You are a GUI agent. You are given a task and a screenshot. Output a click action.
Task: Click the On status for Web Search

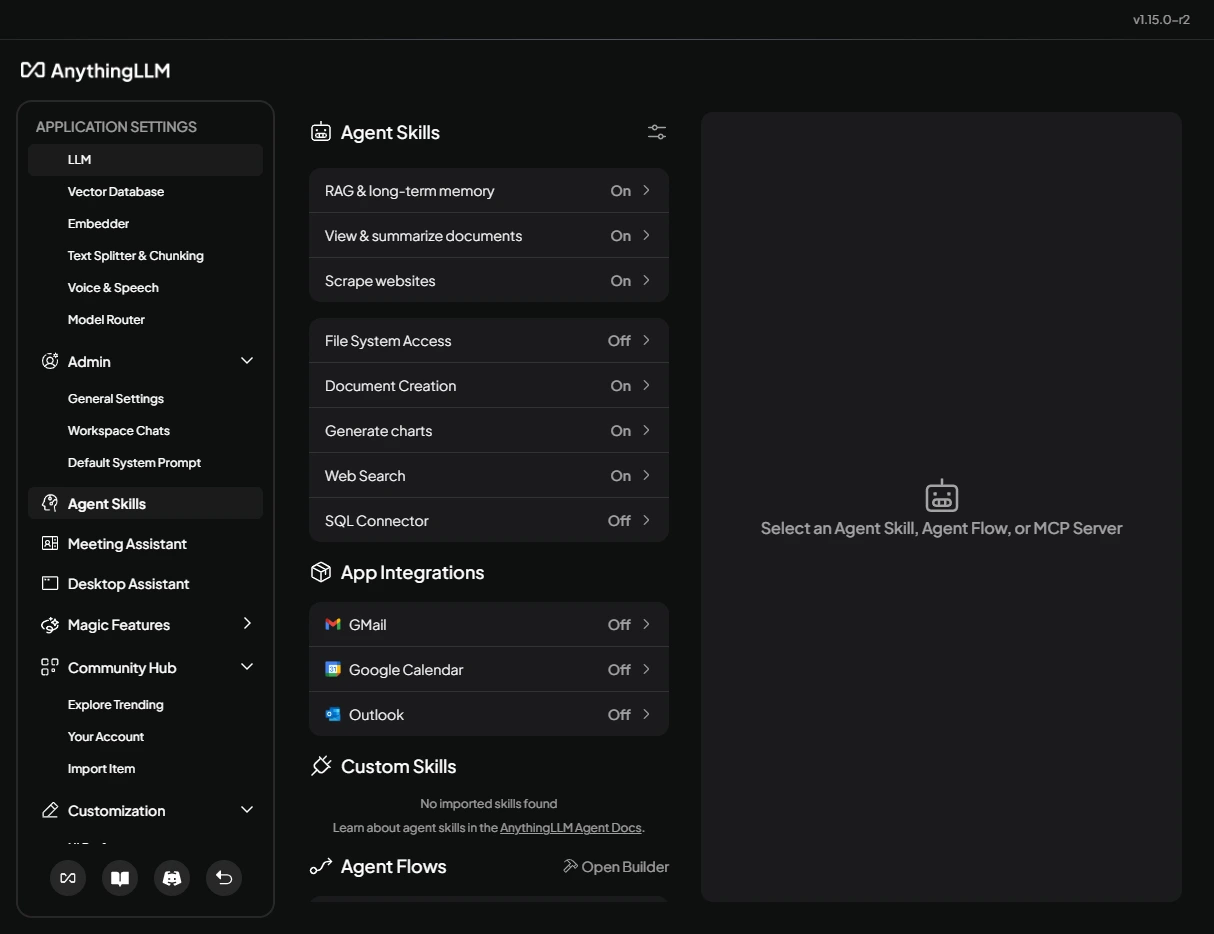pyautogui.click(x=621, y=476)
